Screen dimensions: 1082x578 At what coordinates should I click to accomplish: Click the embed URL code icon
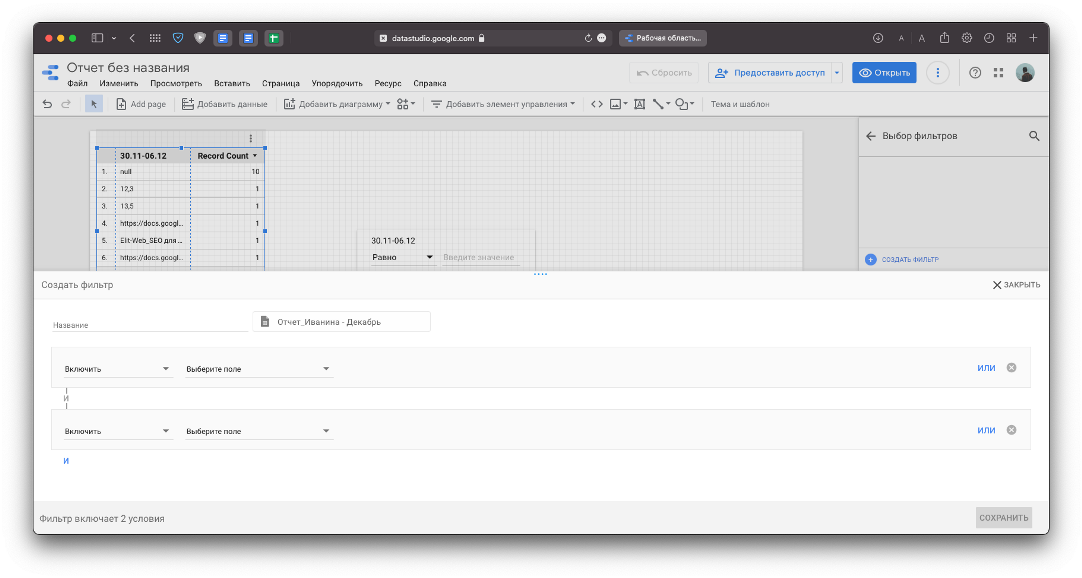pyautogui.click(x=597, y=104)
